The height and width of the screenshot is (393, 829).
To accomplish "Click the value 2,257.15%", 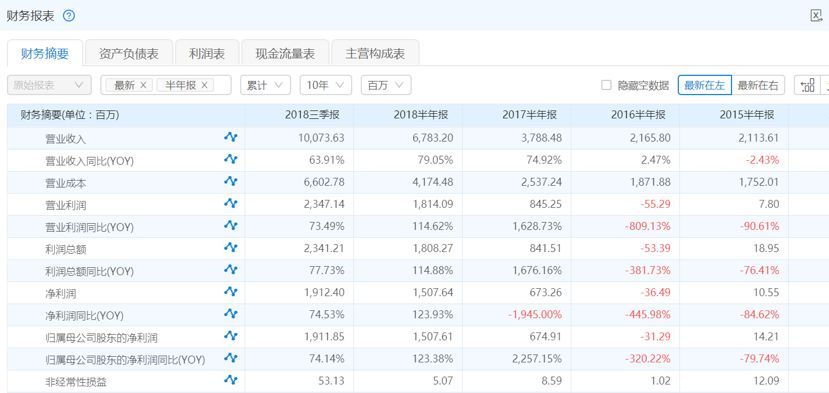I will pyautogui.click(x=537, y=359).
